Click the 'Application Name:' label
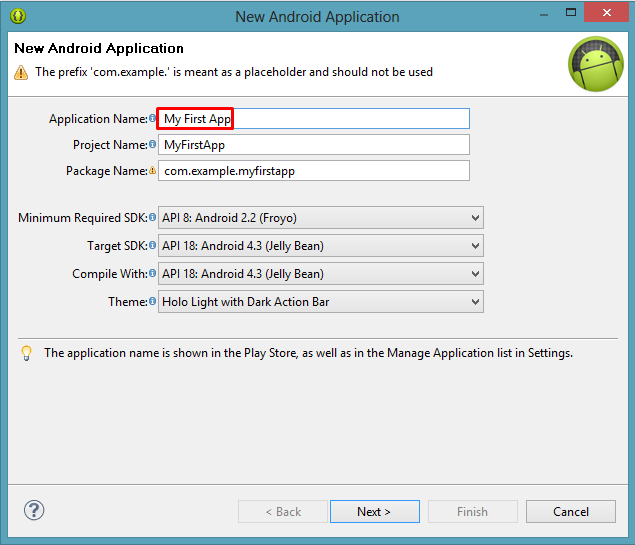The image size is (635, 545). (x=98, y=119)
